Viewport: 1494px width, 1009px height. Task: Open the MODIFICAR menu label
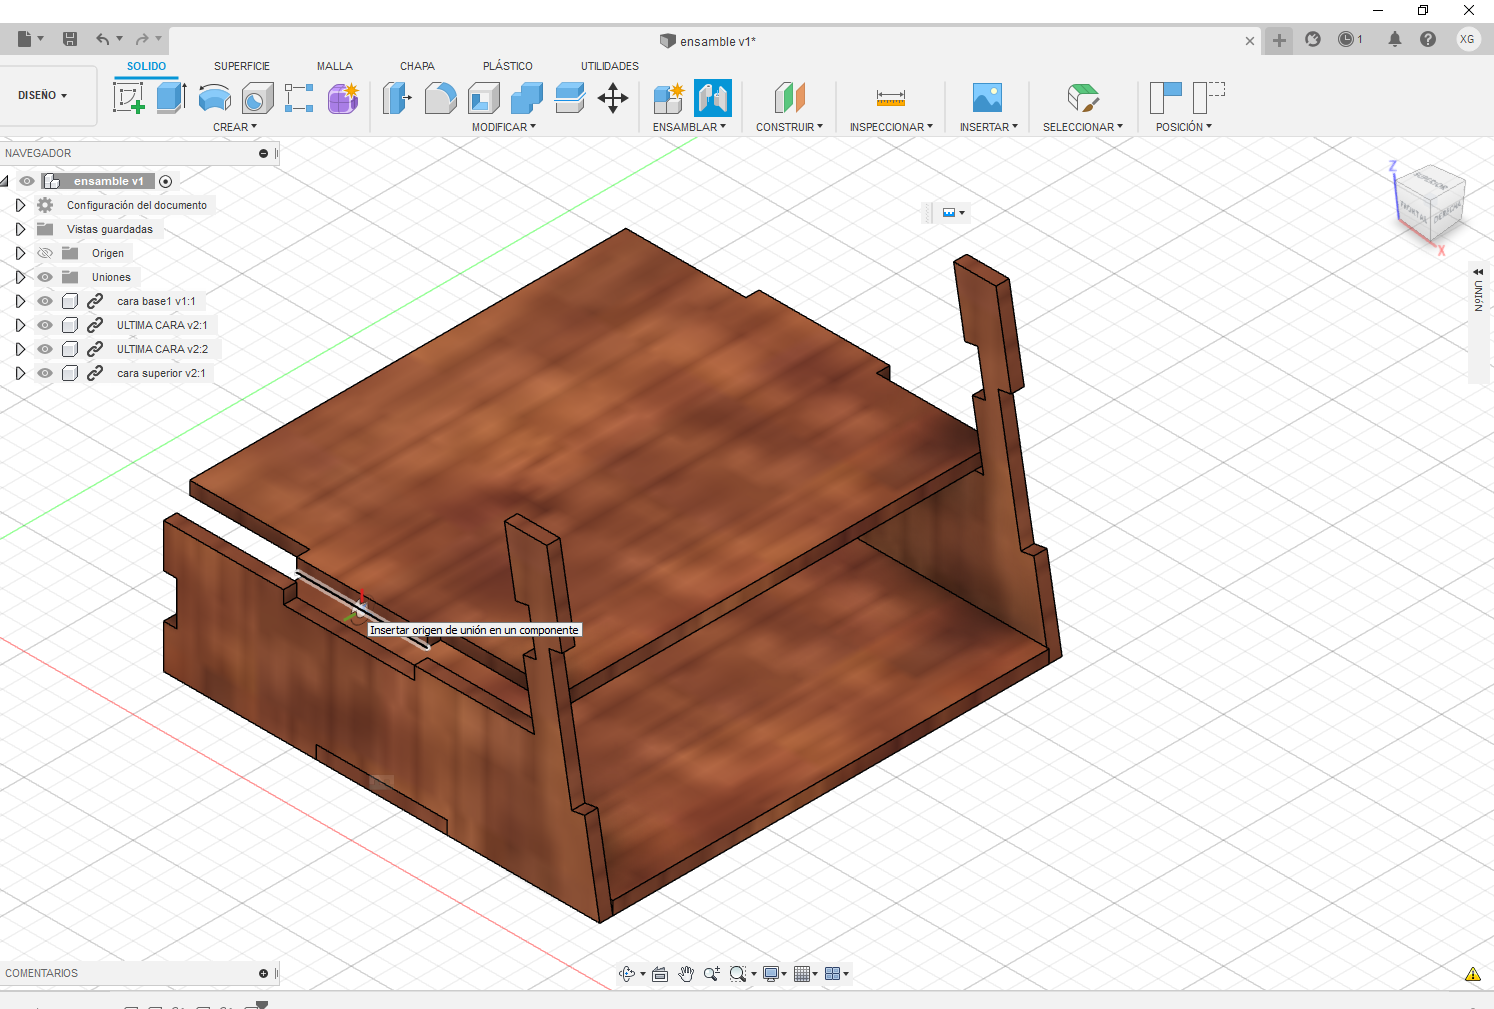[x=503, y=127]
